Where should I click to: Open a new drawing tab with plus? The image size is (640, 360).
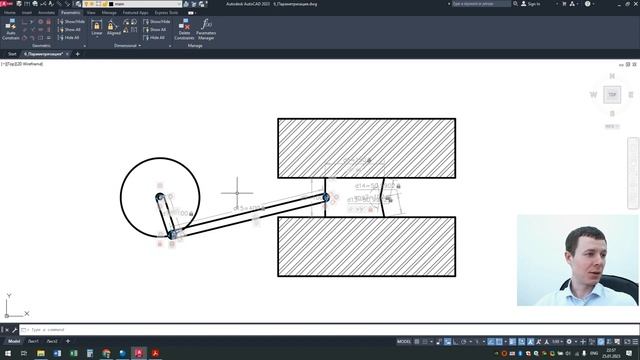tap(78, 54)
